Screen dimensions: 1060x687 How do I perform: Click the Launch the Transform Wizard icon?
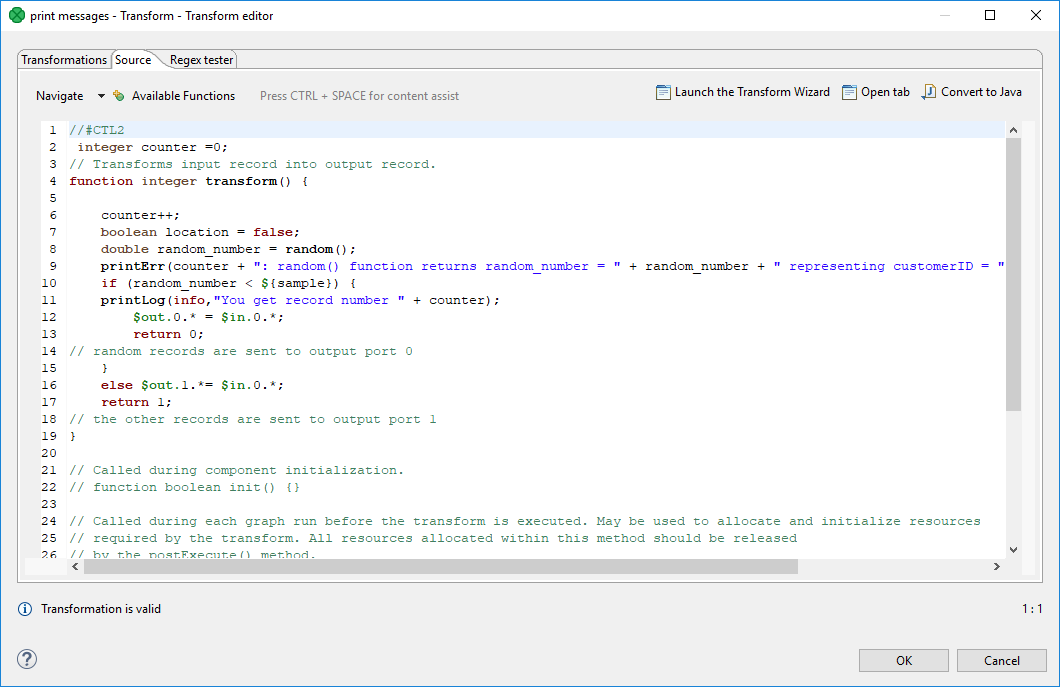[663, 92]
